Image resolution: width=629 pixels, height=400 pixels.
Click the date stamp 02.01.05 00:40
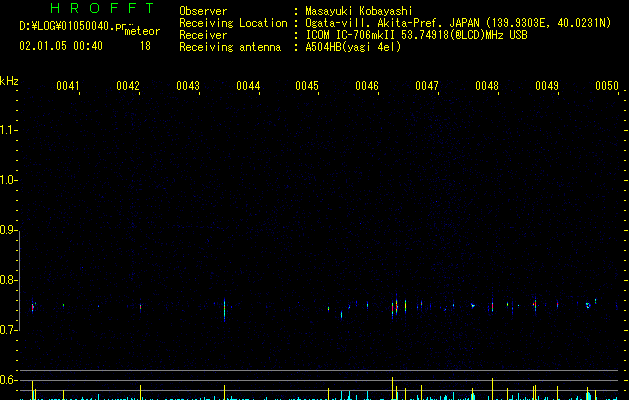(61, 46)
